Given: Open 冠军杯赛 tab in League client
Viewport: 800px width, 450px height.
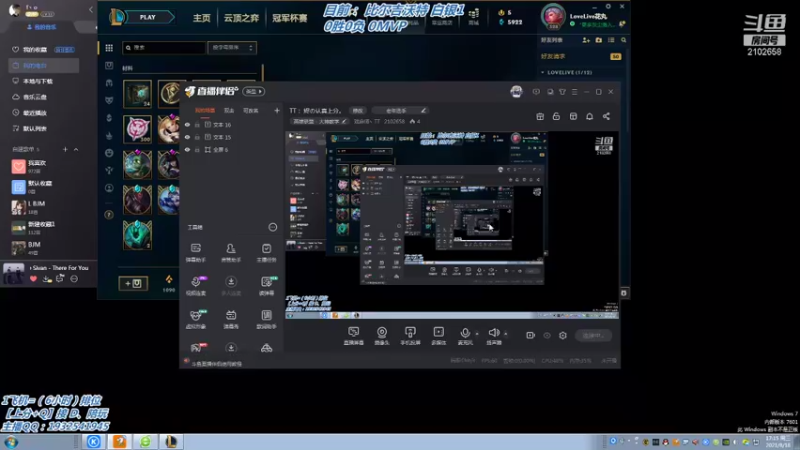Looking at the screenshot, I should coord(289,18).
